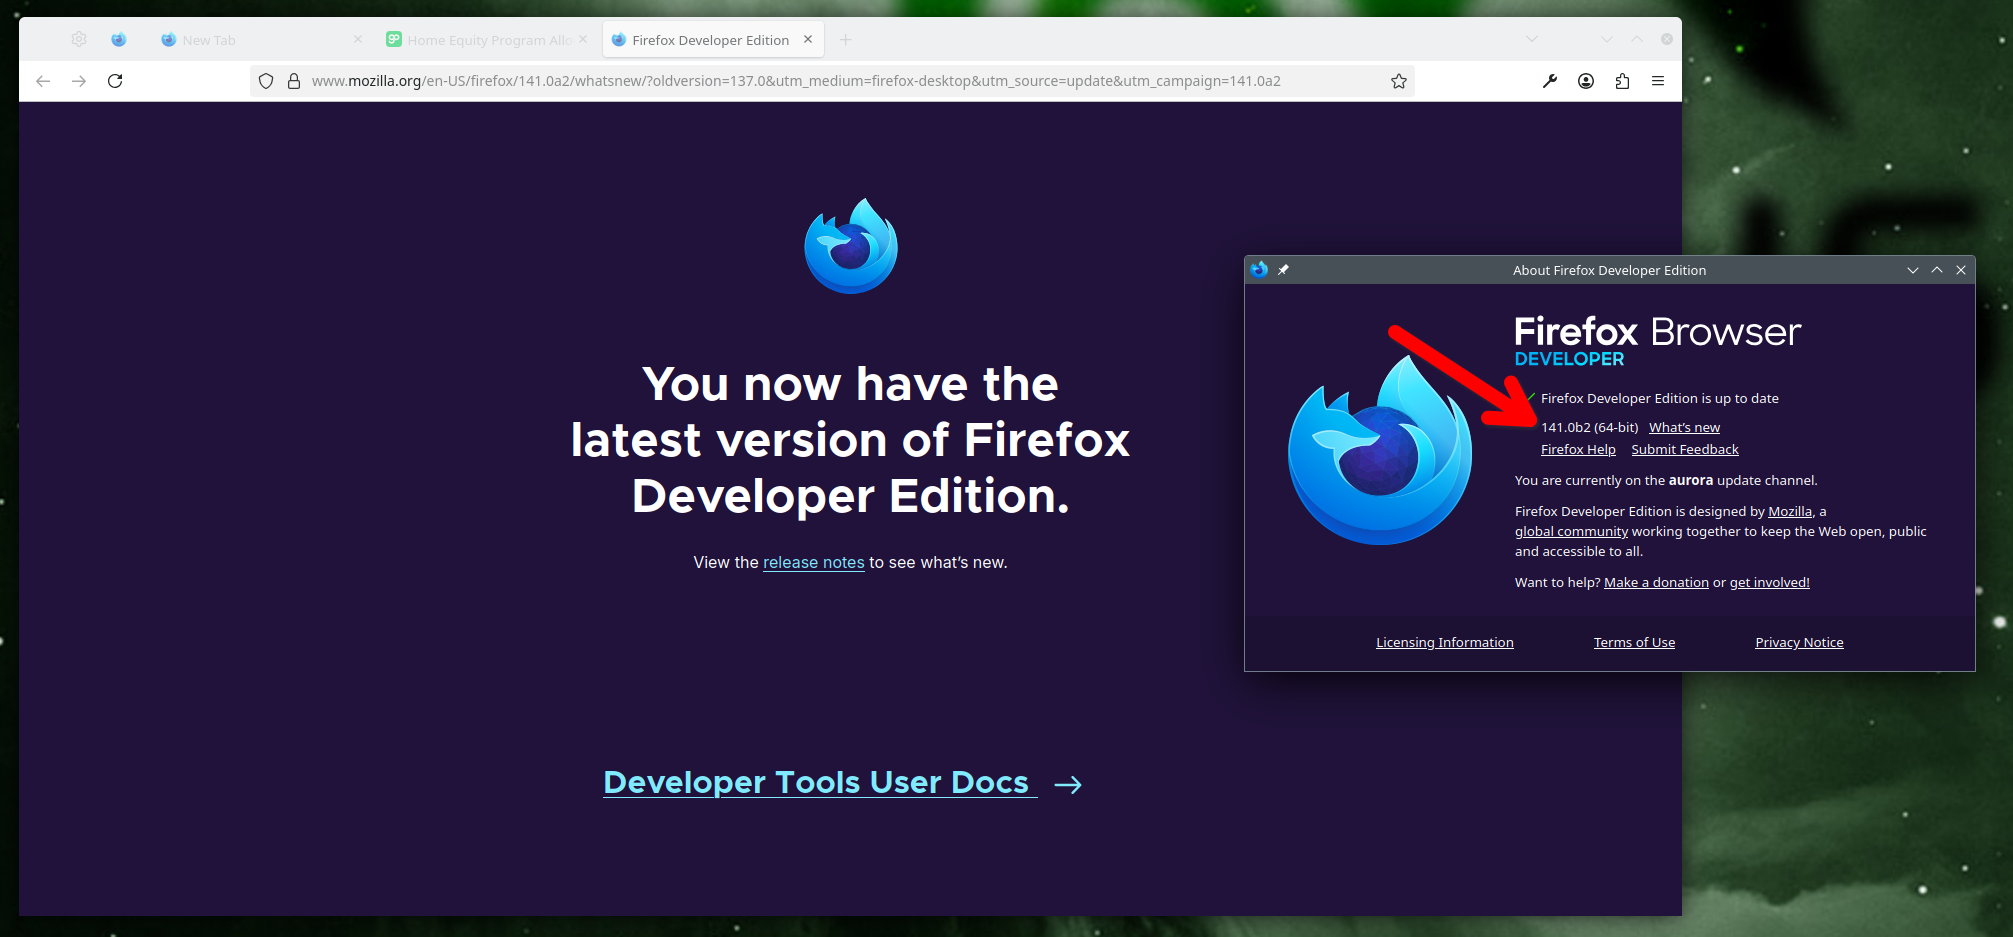This screenshot has height=937, width=2013.
Task: Open the tracking protection shield panel
Action: point(266,81)
